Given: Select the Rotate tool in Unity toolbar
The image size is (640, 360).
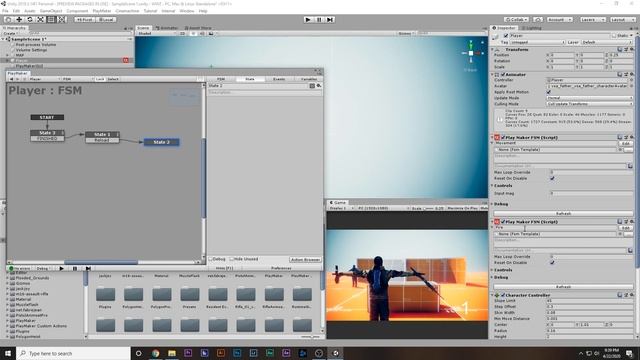Looking at the screenshot, I should [x=29, y=20].
